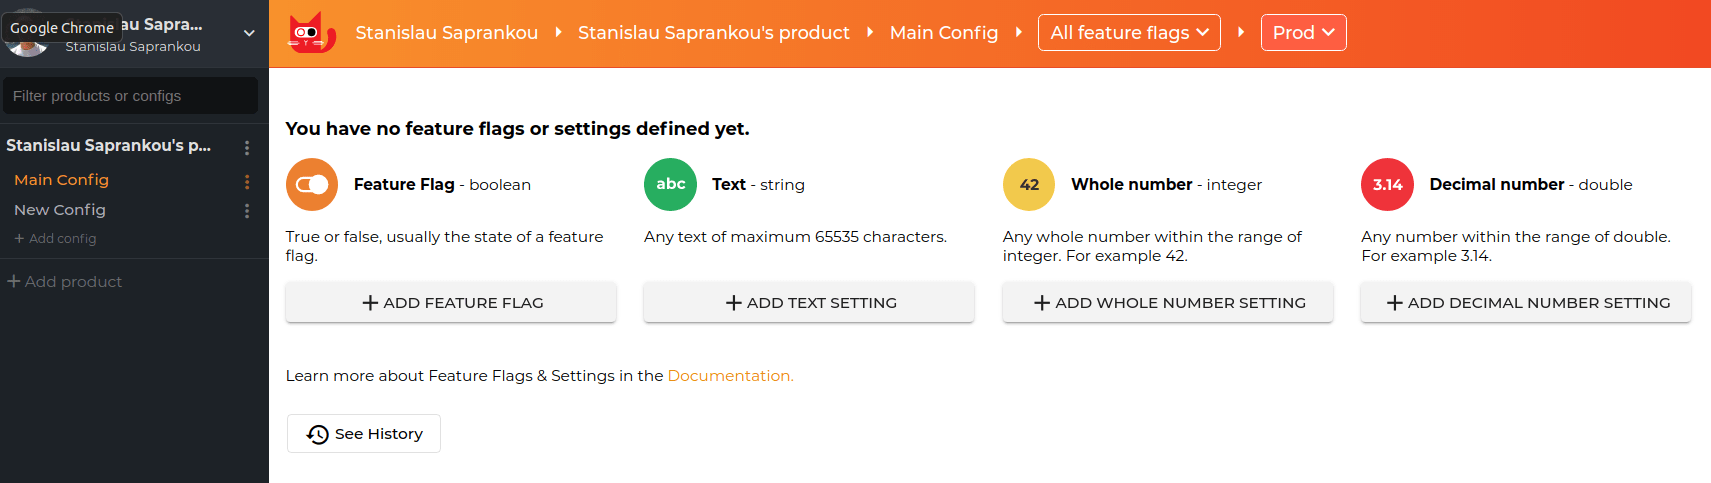The image size is (1711, 483).
Task: Open the Prod environment dropdown
Action: pos(1303,32)
